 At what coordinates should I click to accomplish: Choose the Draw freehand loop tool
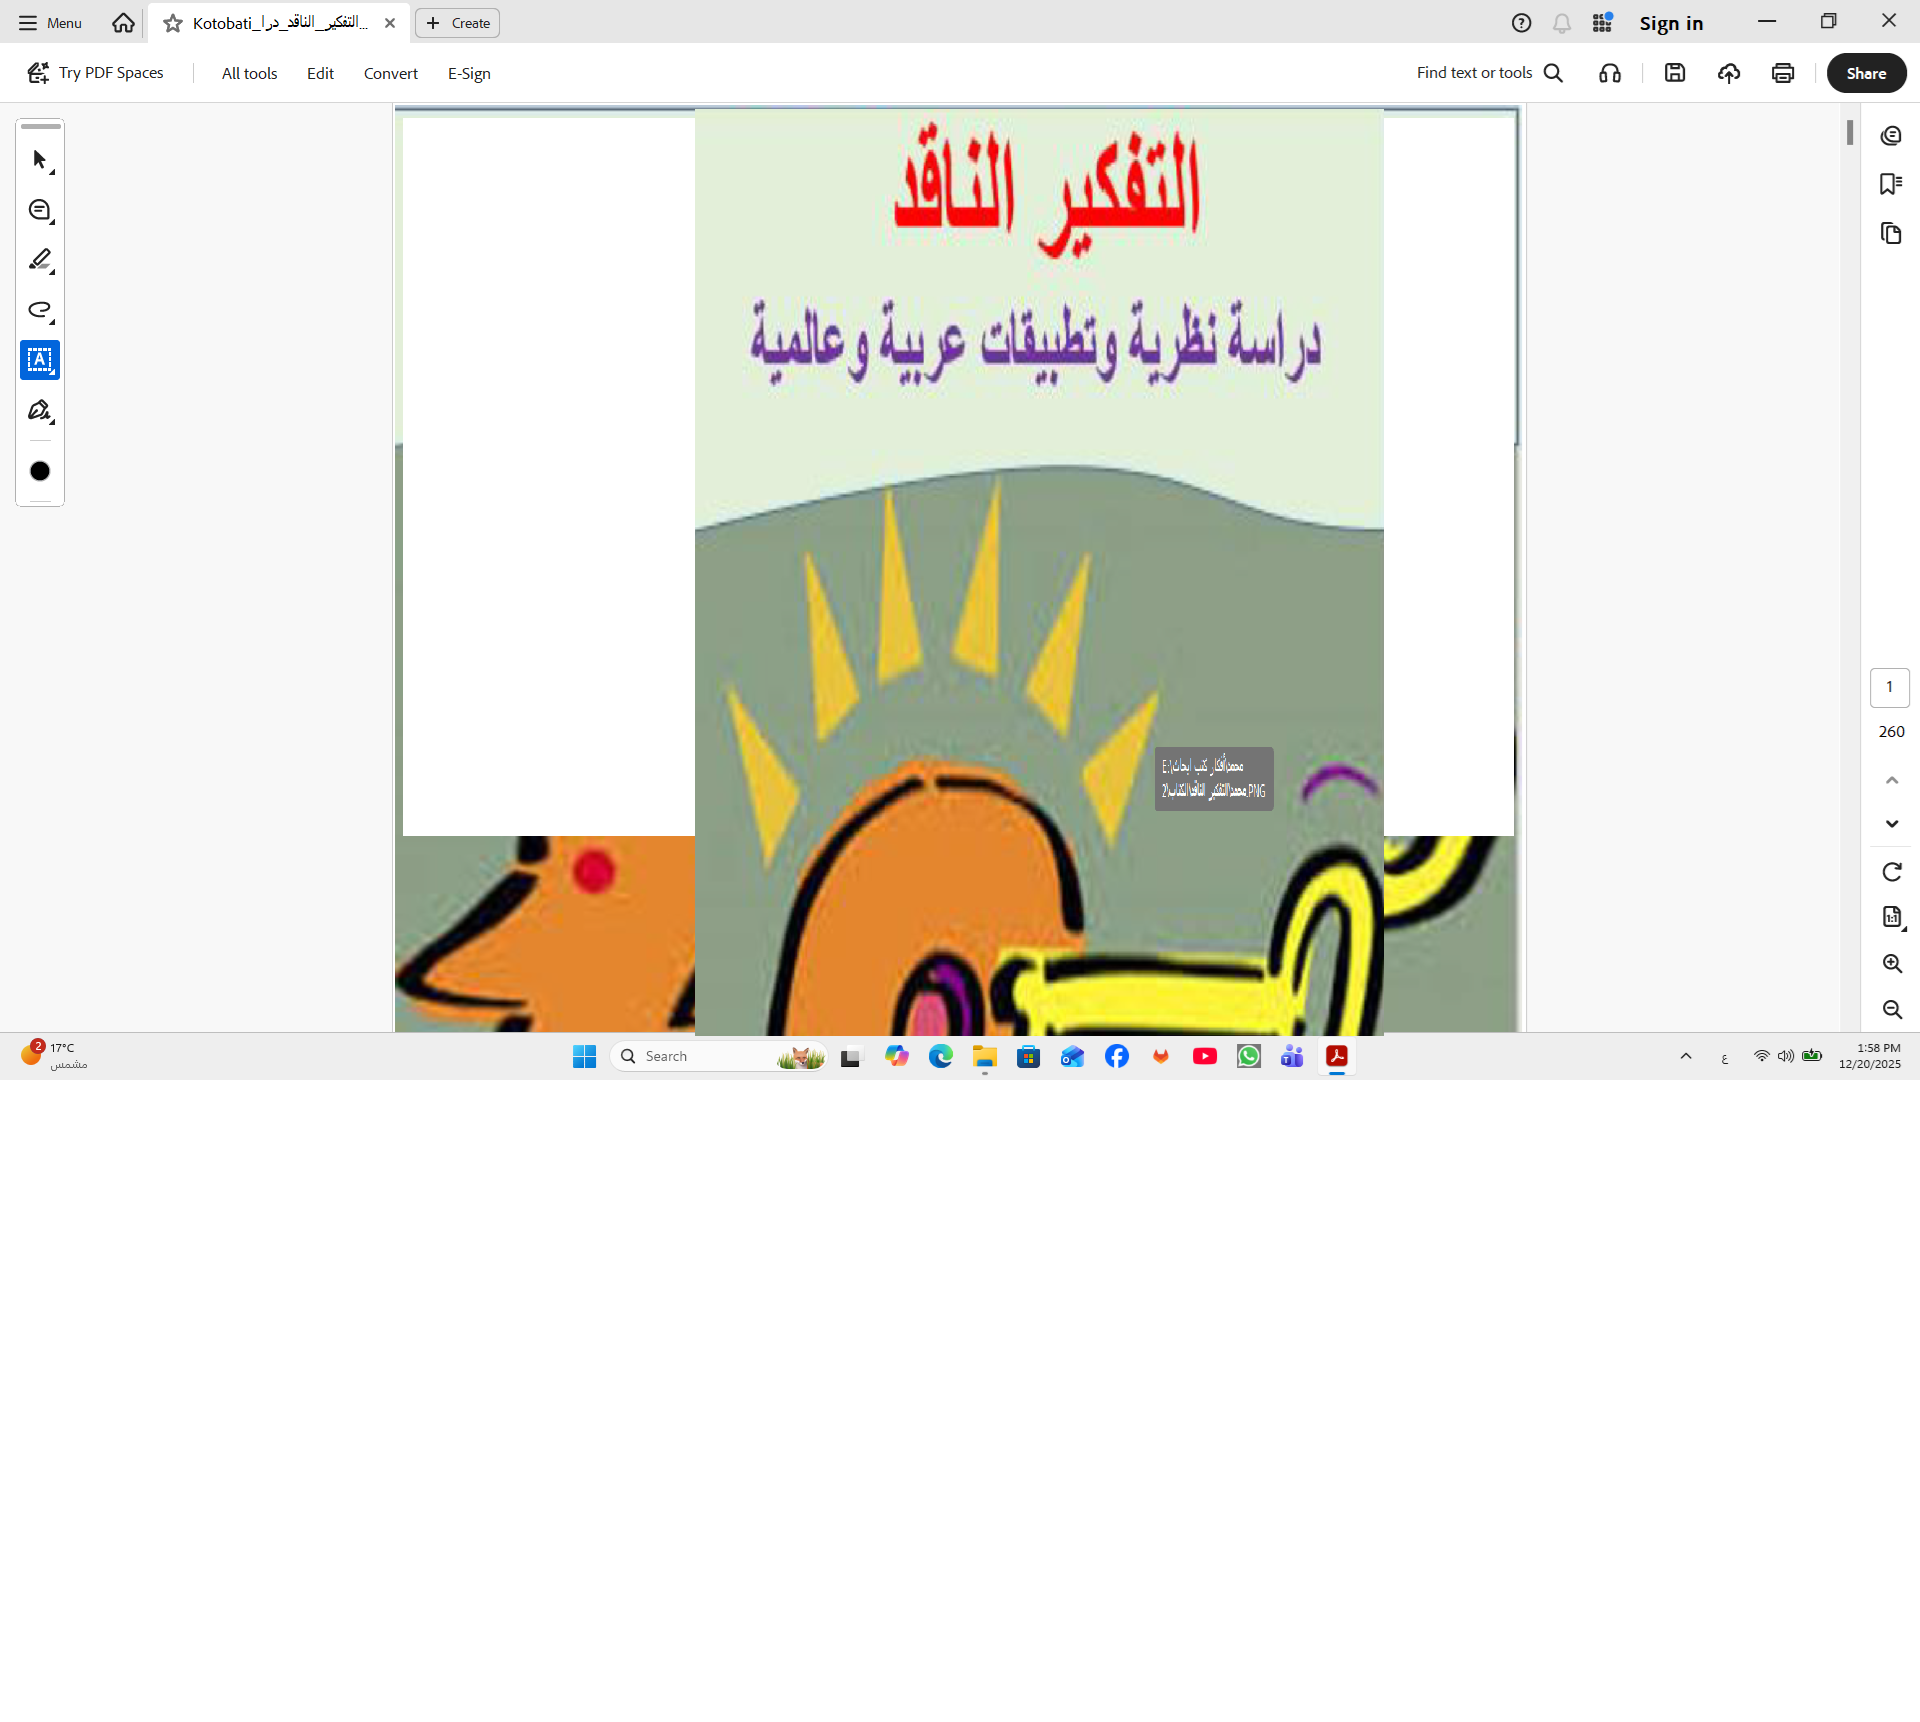(40, 311)
